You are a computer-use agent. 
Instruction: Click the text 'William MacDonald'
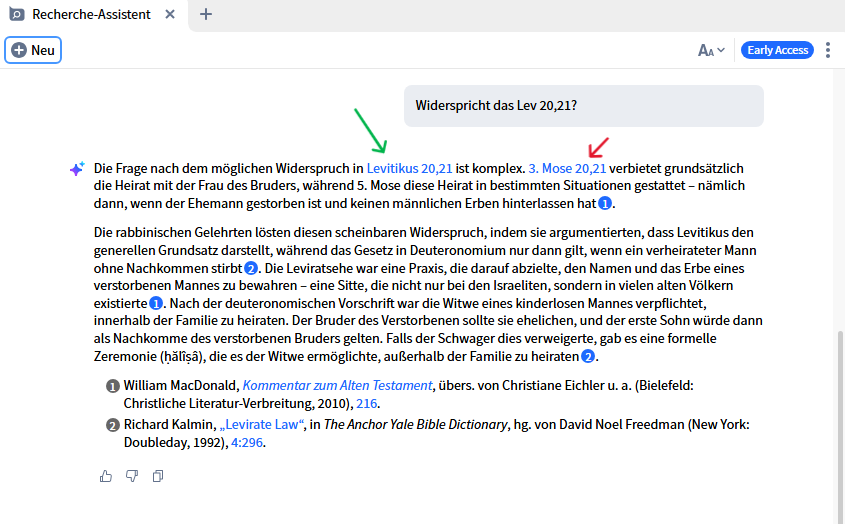pos(181,385)
